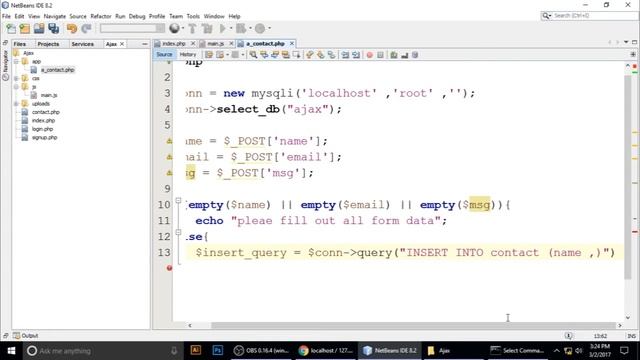This screenshot has width=640, height=360.
Task: Click the Search (Ctrl+I) input field
Action: click(590, 16)
